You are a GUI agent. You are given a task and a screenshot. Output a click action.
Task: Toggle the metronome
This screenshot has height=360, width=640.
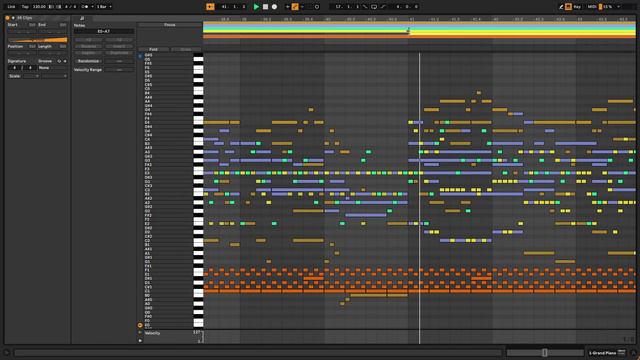click(84, 7)
